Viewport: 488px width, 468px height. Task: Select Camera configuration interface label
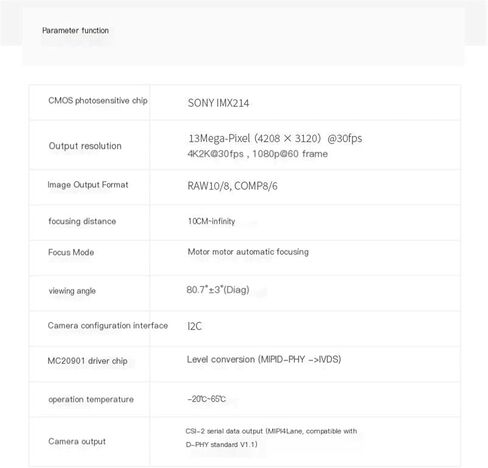[108, 326]
